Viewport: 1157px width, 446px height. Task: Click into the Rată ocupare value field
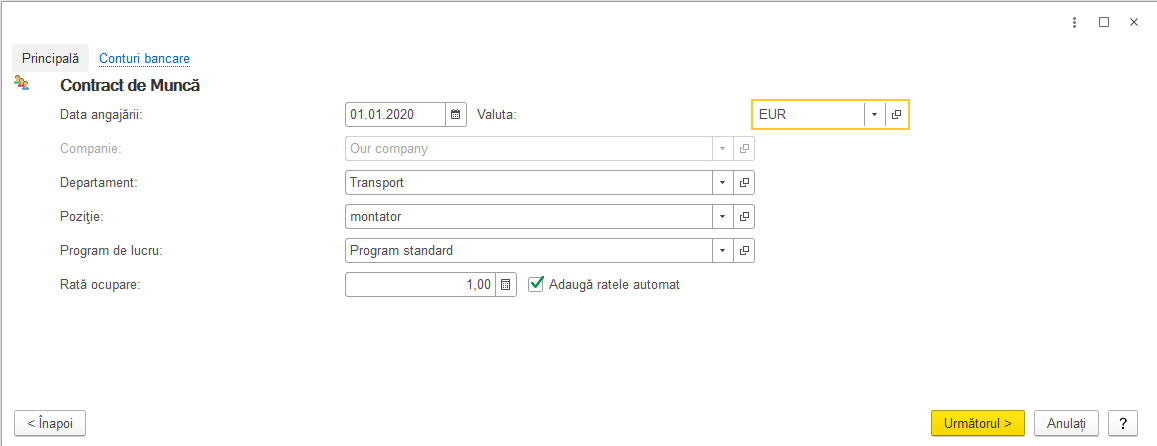[420, 284]
